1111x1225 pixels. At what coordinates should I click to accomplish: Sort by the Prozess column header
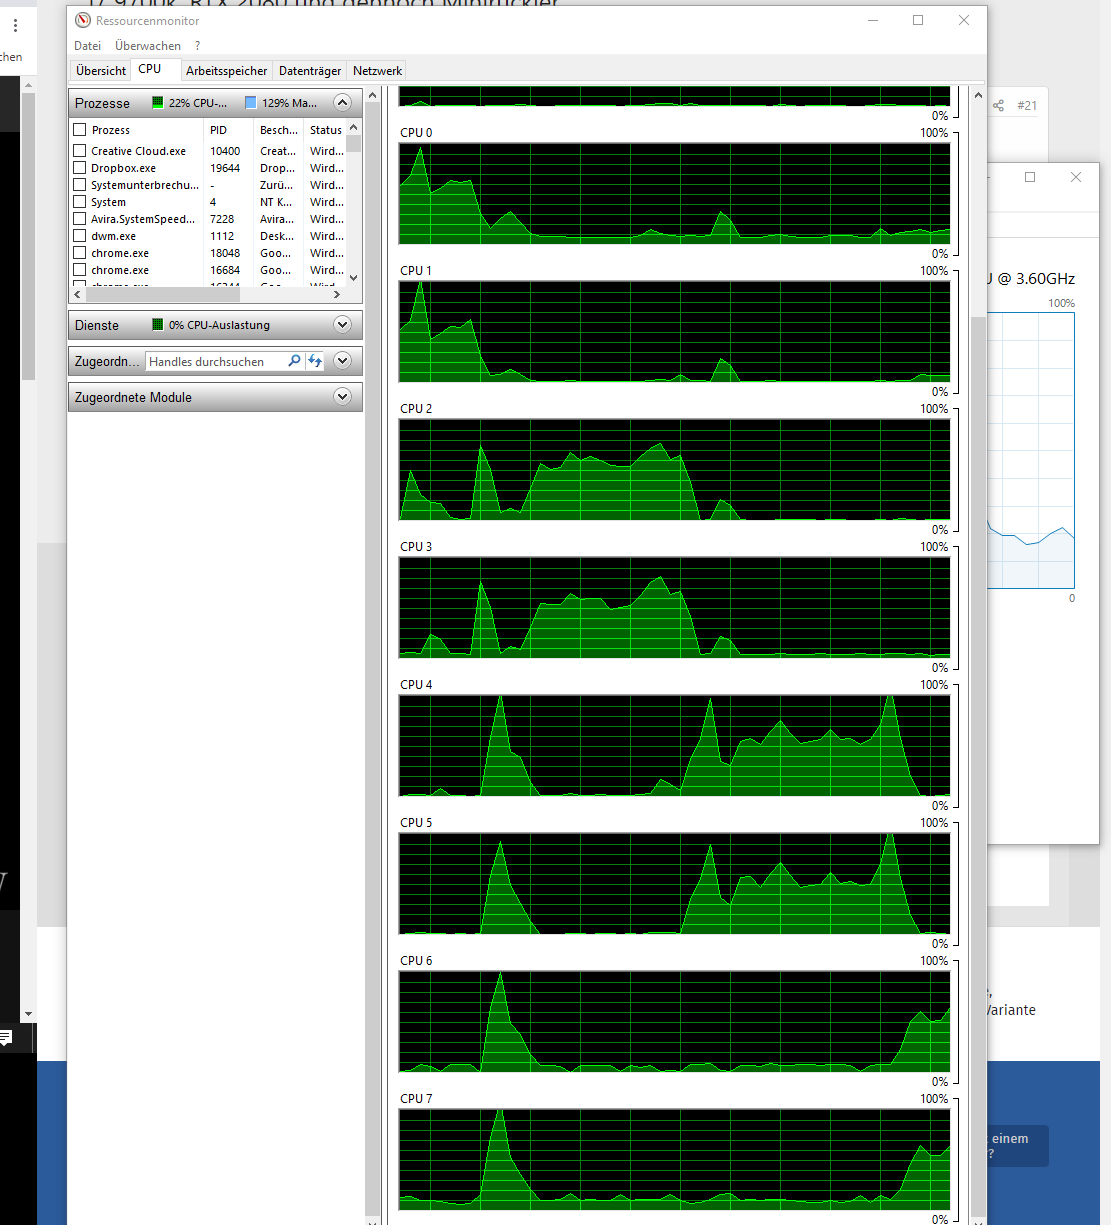click(x=138, y=130)
